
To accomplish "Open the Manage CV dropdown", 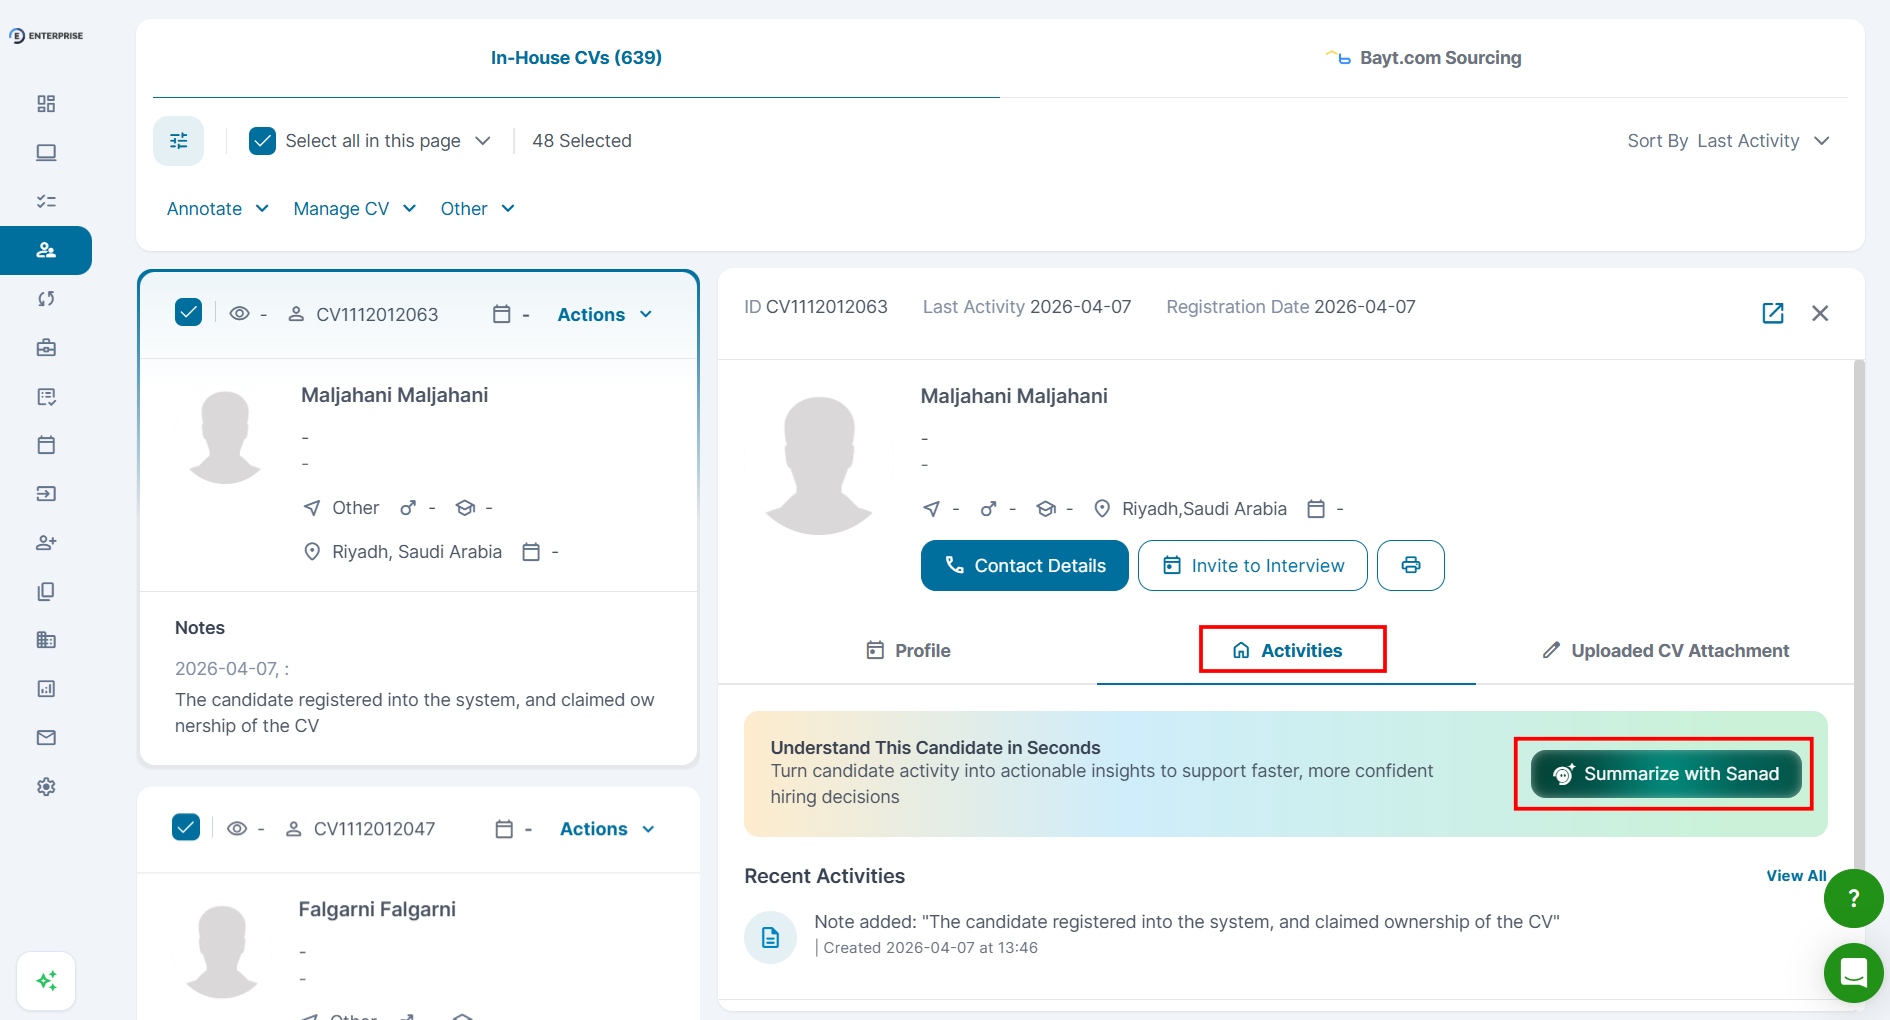I will click(354, 209).
